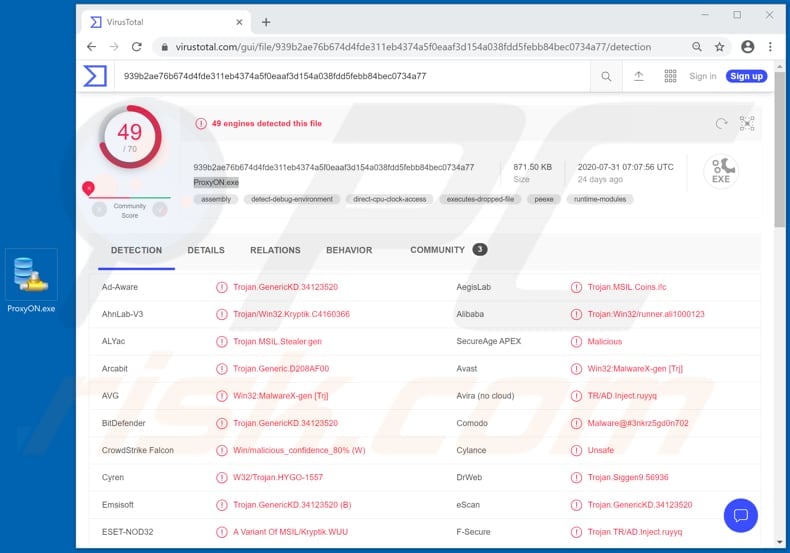Open the apps grid icon
790x553 pixels.
coord(670,76)
